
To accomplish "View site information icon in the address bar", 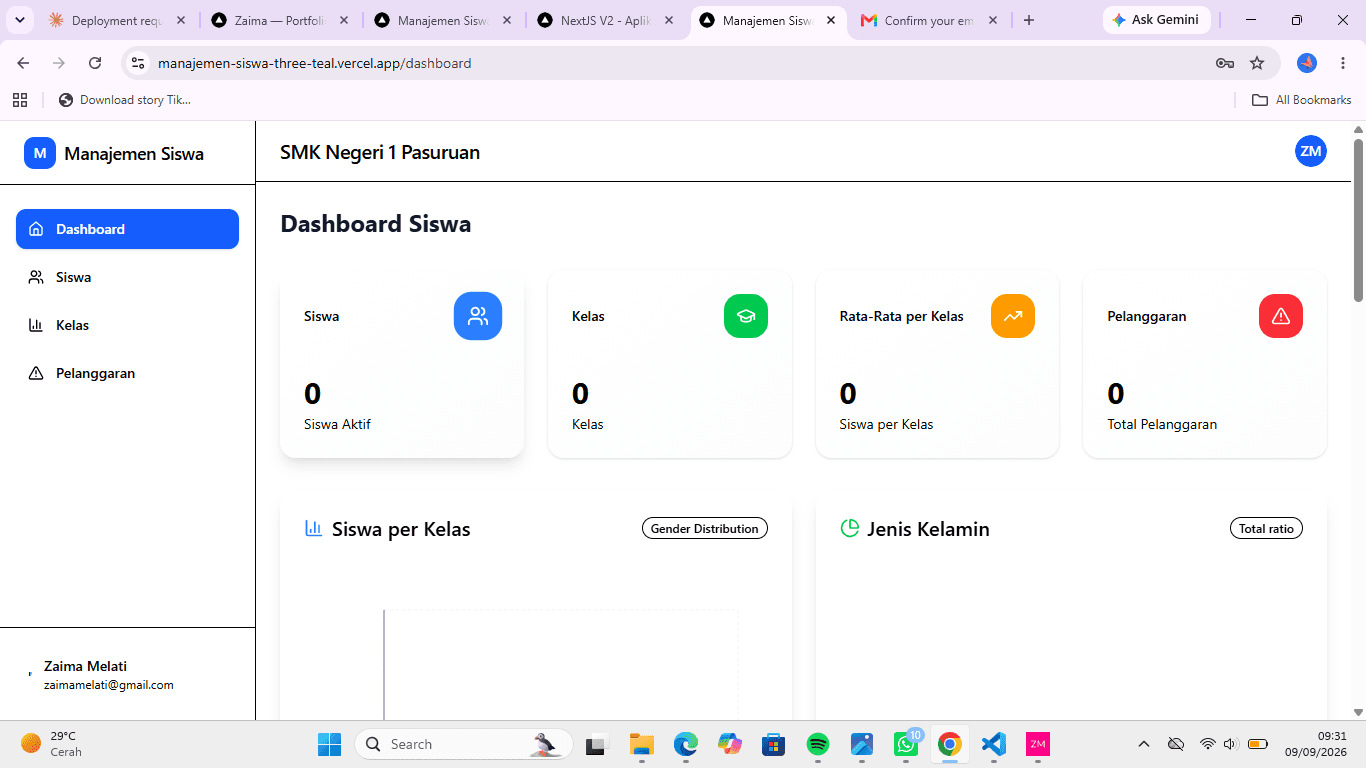I will pyautogui.click(x=139, y=63).
